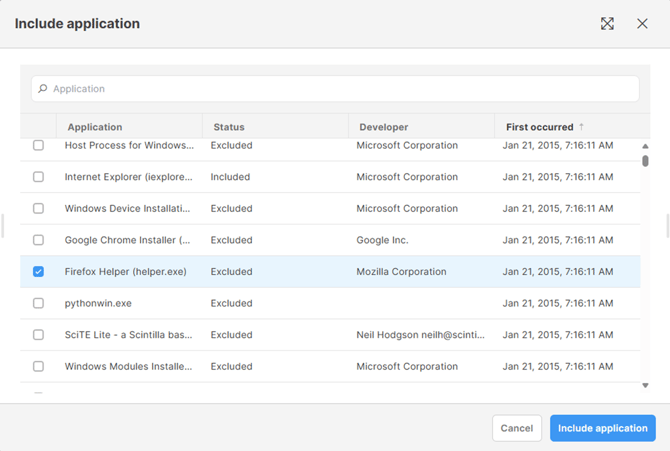This screenshot has height=451, width=670.
Task: Sort by the First occurred column header
Action: click(x=540, y=127)
